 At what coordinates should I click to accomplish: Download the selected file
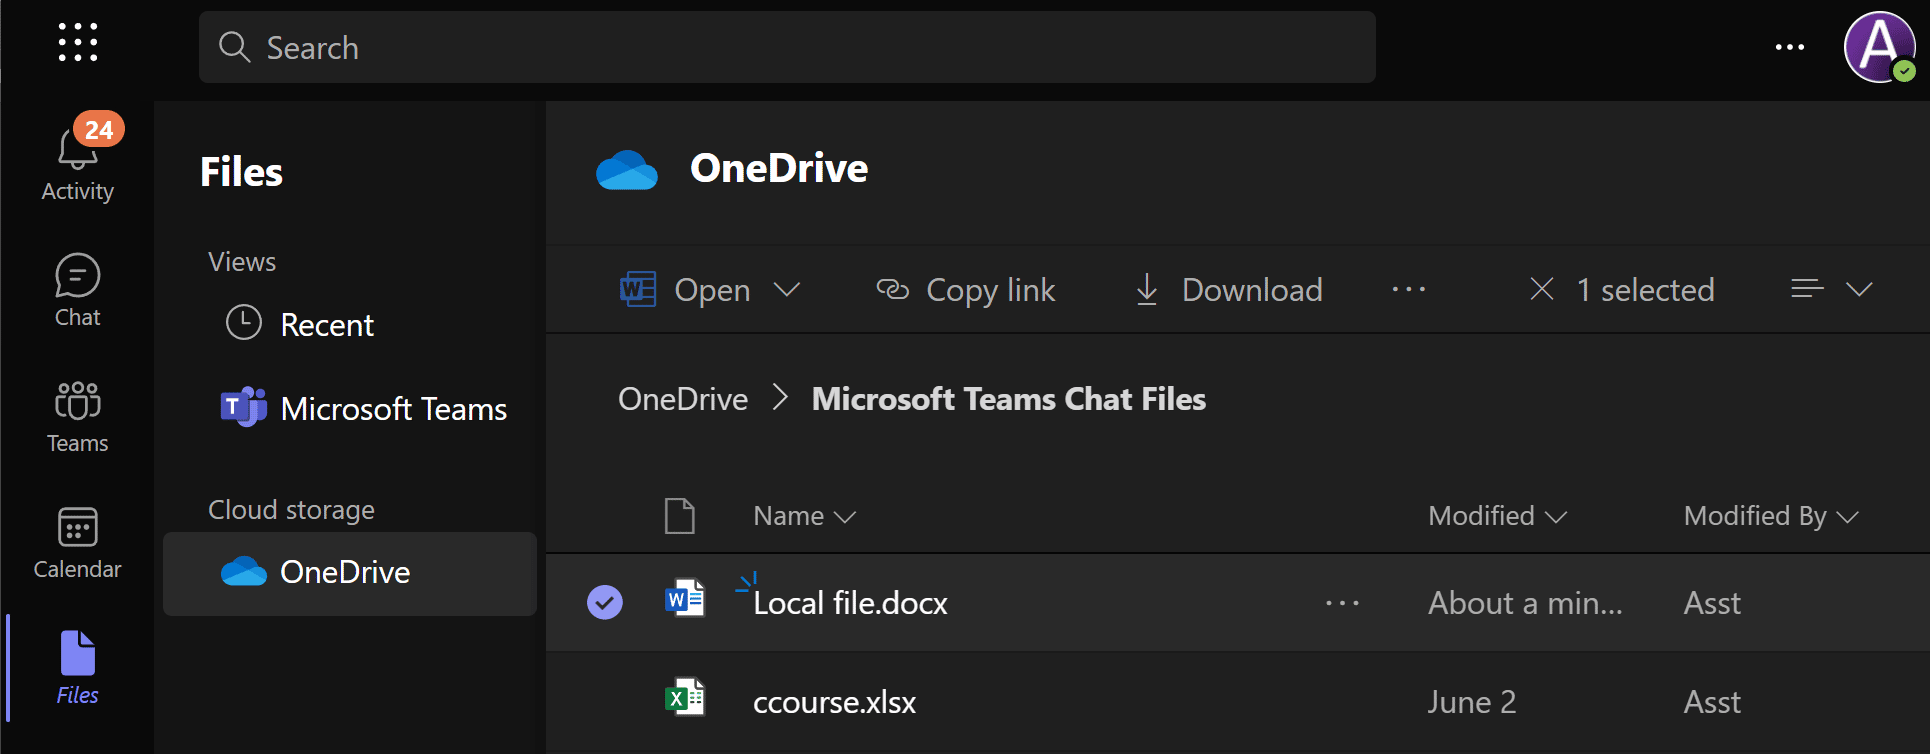pyautogui.click(x=1229, y=290)
